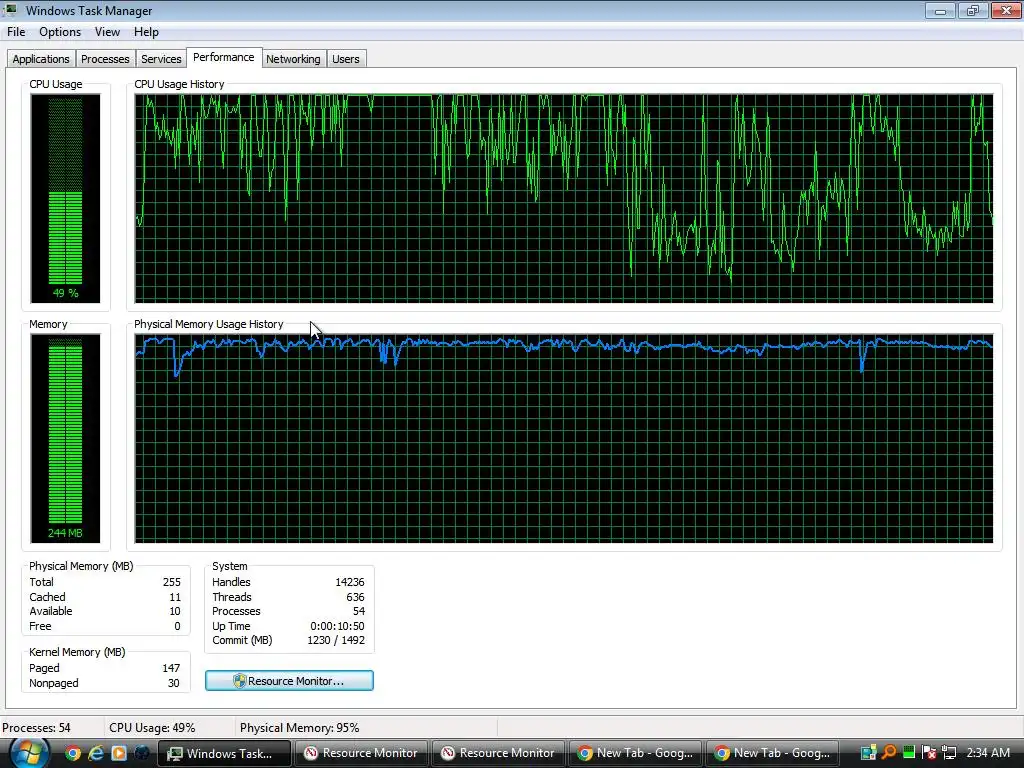This screenshot has width=1024, height=768.
Task: Launch Windows Media Player from Quick Launch
Action: tap(118, 754)
